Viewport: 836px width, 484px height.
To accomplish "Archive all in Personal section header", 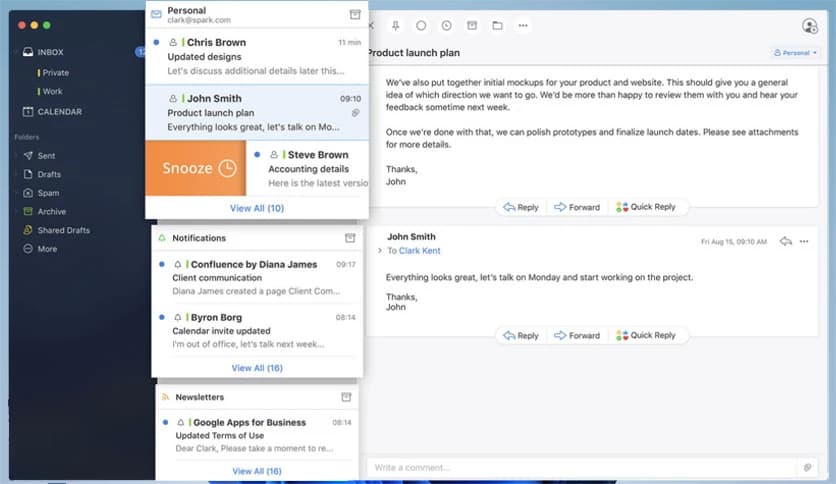I will tap(355, 14).
